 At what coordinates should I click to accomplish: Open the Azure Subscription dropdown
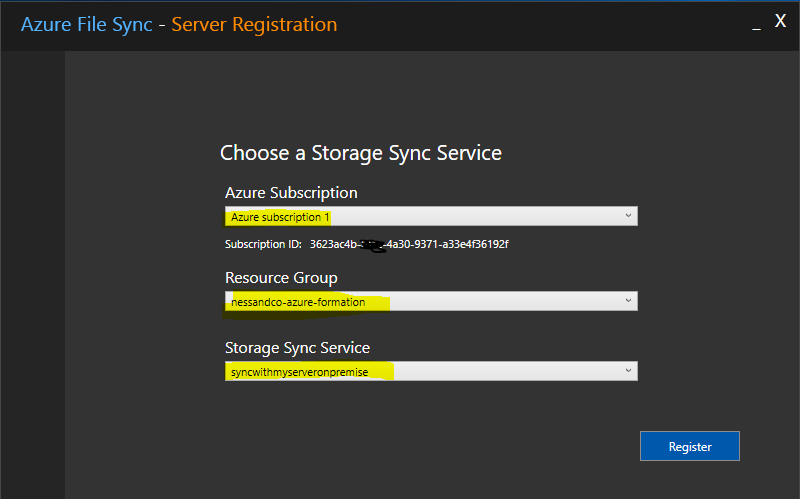click(431, 216)
